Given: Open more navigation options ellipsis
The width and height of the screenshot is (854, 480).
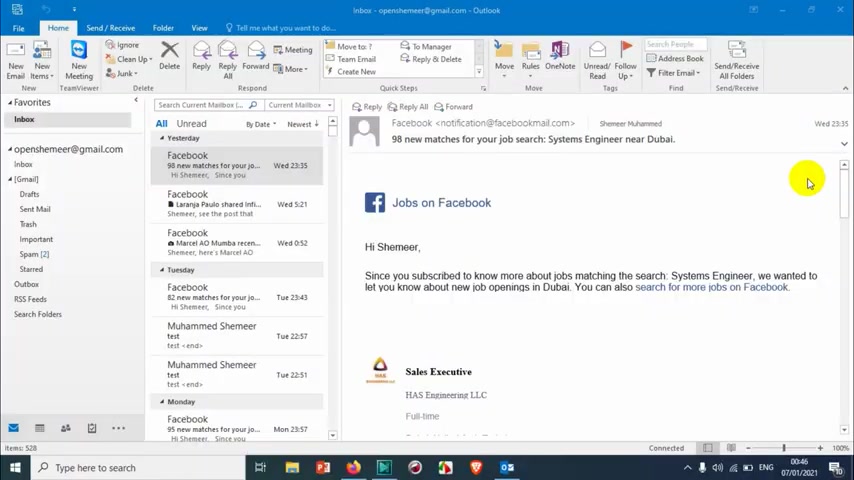Looking at the screenshot, I should [118, 428].
